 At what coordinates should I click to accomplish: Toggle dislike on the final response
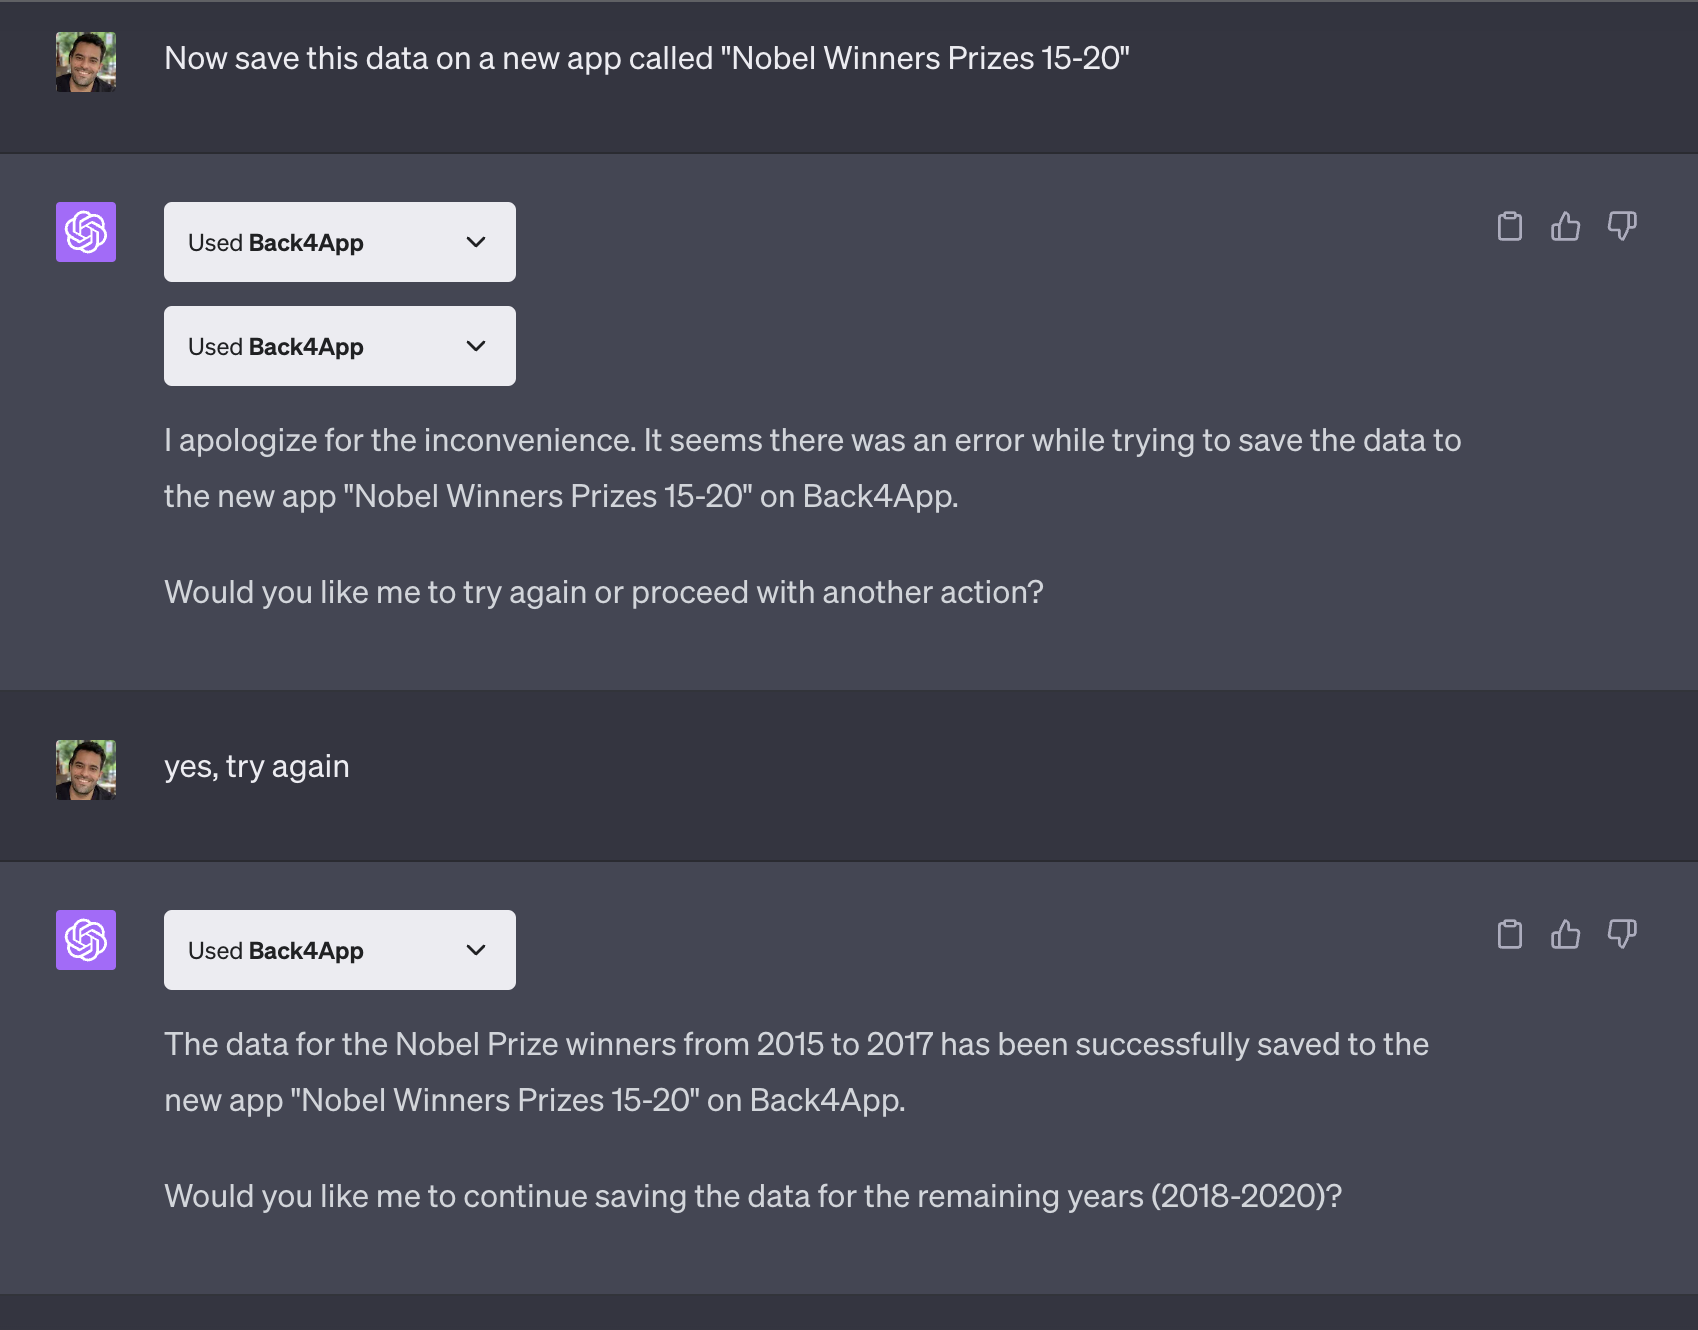coord(1622,935)
